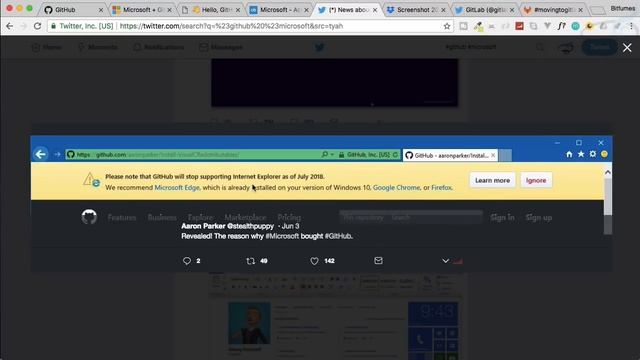The width and height of the screenshot is (640, 360).
Task: Bookmark this page with the star icon
Action: point(447,26)
